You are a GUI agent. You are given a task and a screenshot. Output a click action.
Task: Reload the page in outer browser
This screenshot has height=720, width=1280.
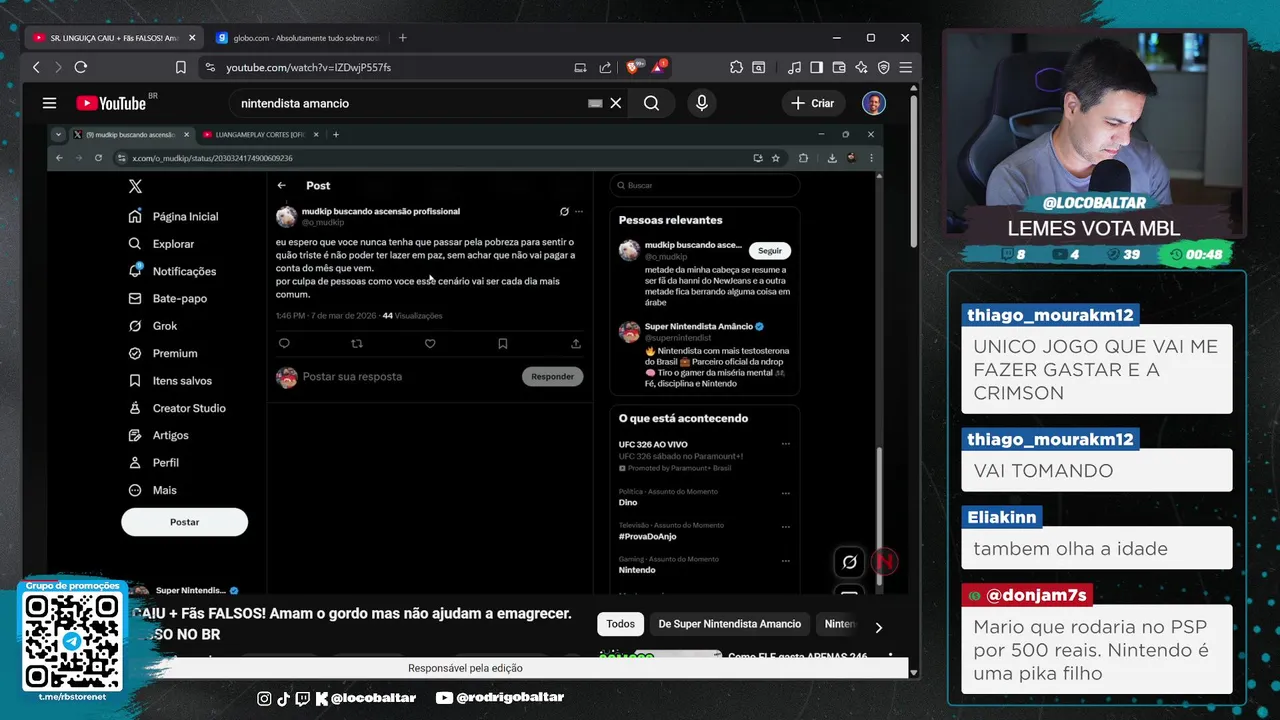(81, 67)
